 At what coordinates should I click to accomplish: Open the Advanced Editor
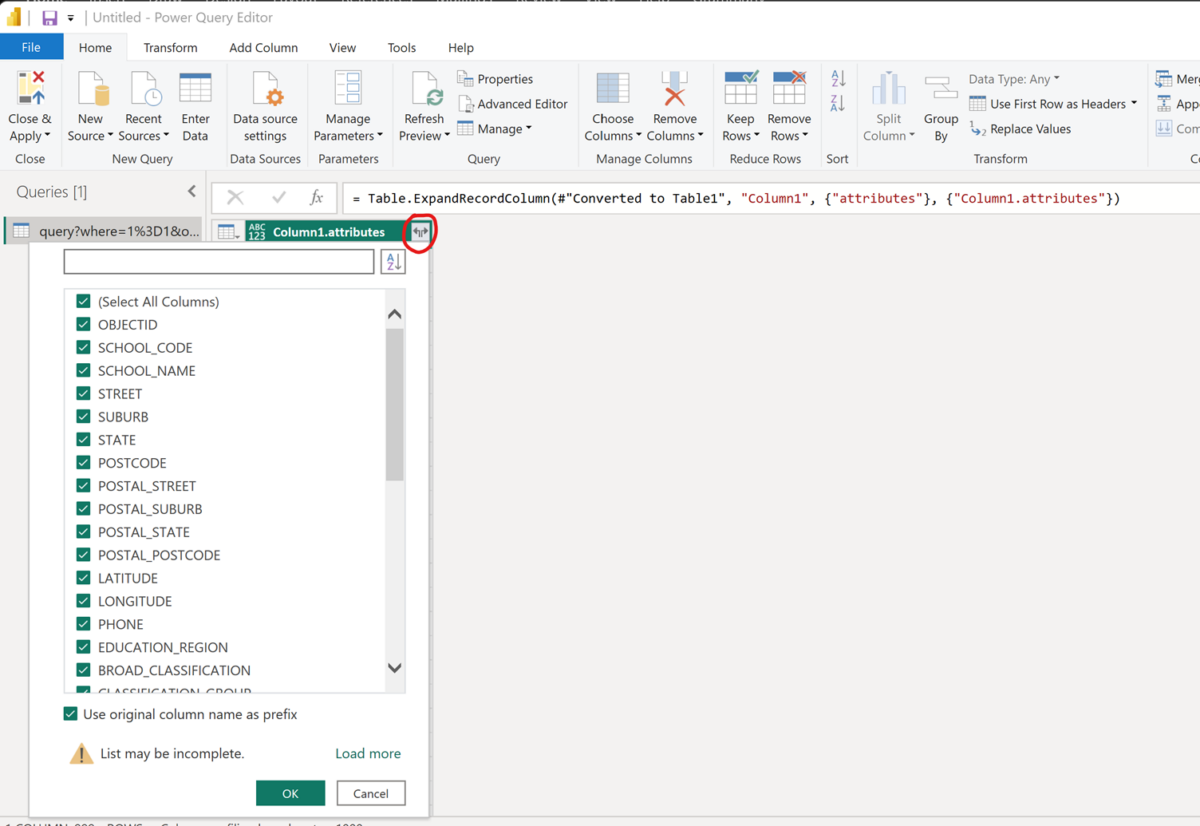click(513, 103)
